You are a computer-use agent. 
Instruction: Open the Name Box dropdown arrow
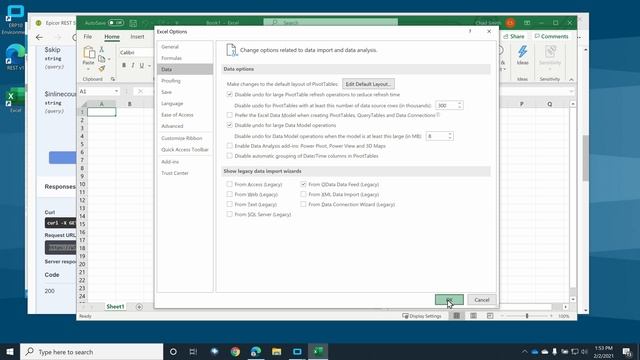pyautogui.click(x=116, y=91)
